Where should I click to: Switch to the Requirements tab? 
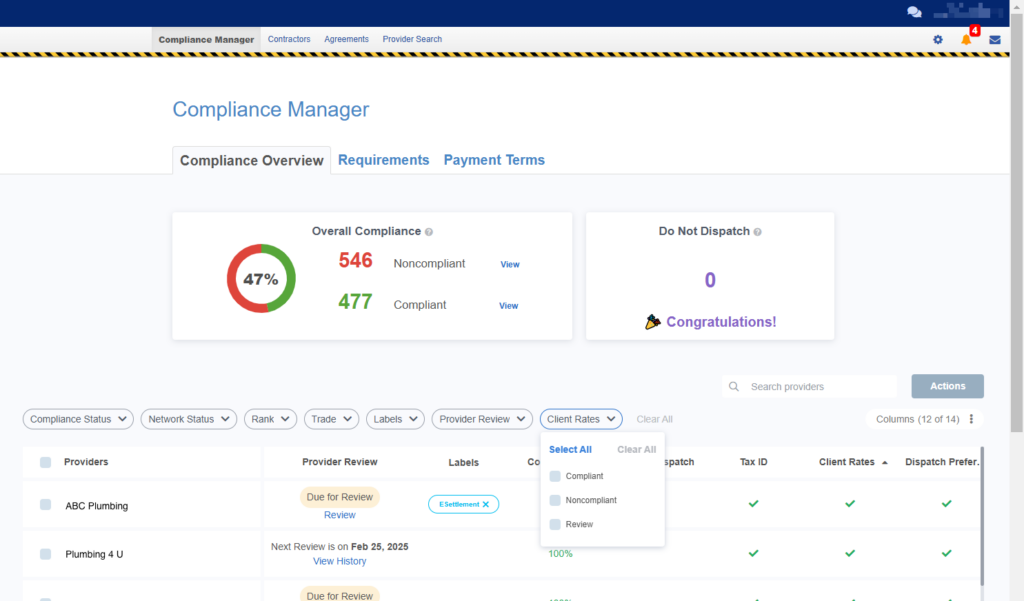pos(383,160)
